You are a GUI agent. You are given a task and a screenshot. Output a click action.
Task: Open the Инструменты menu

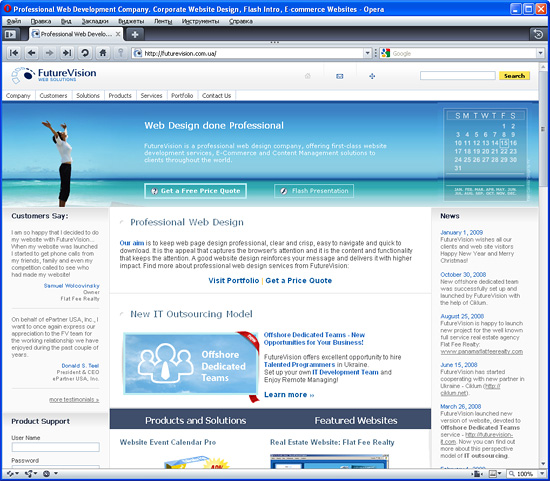200,21
